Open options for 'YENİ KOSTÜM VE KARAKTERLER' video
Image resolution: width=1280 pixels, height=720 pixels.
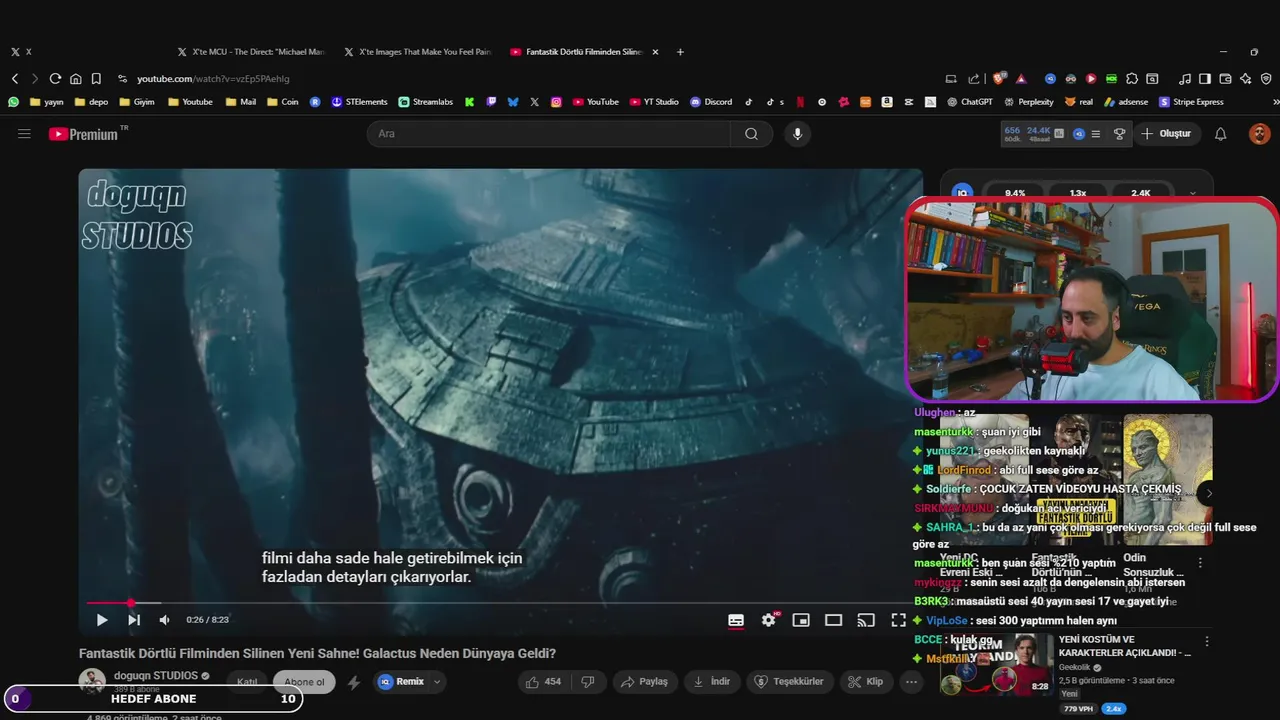(1207, 641)
